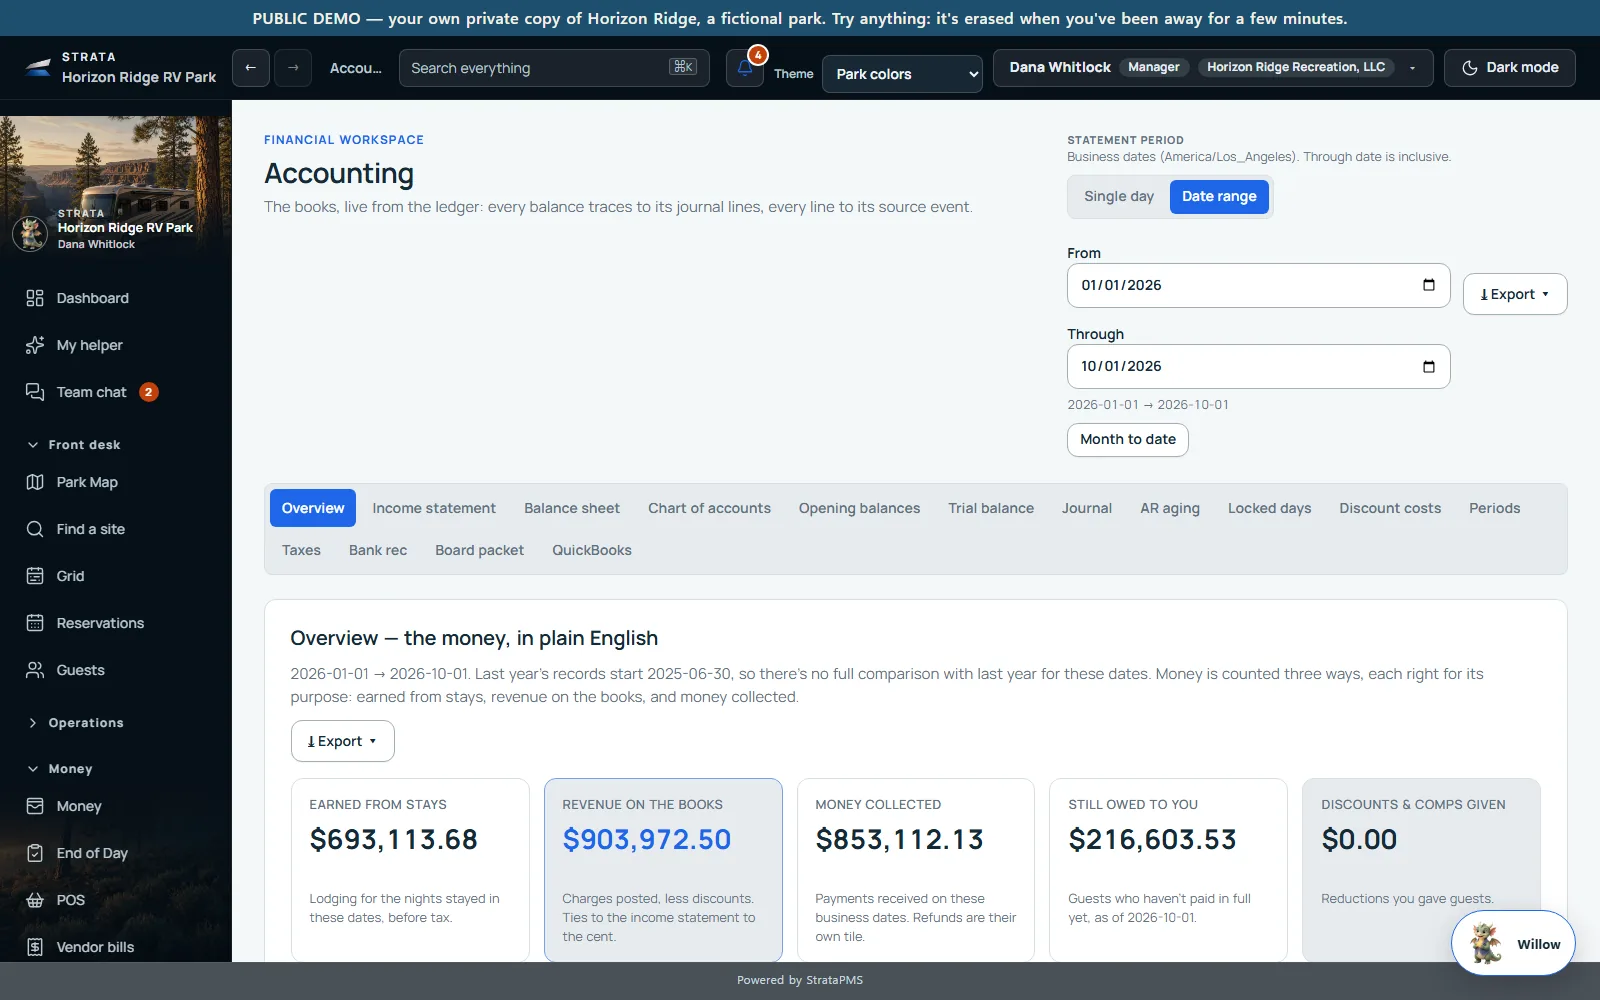Open the Through date calendar picker icon

click(x=1429, y=366)
